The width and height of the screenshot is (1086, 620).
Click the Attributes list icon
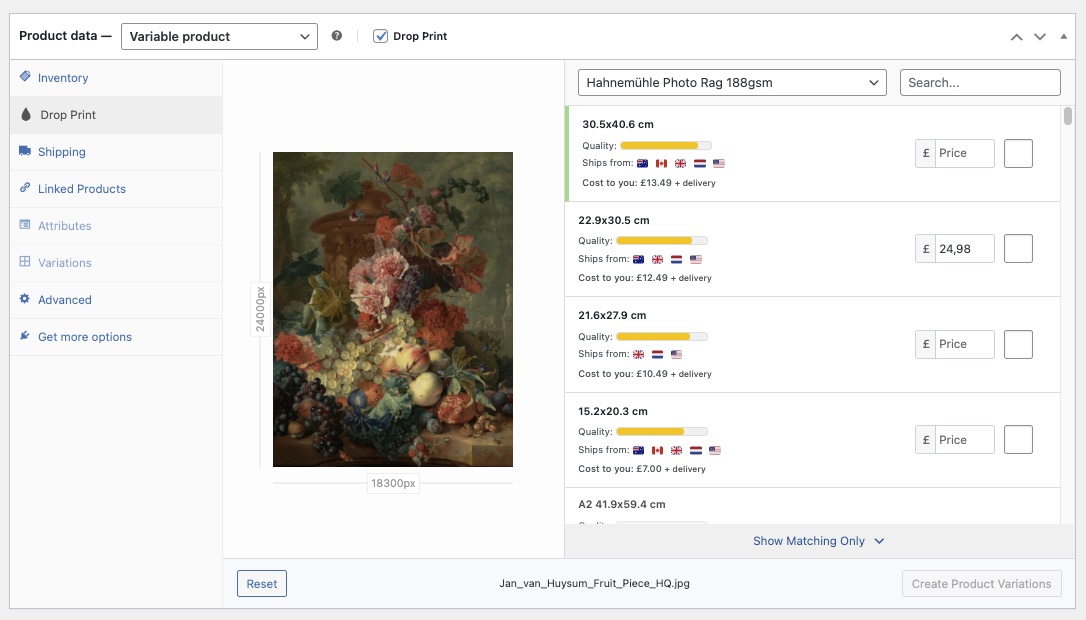click(25, 224)
